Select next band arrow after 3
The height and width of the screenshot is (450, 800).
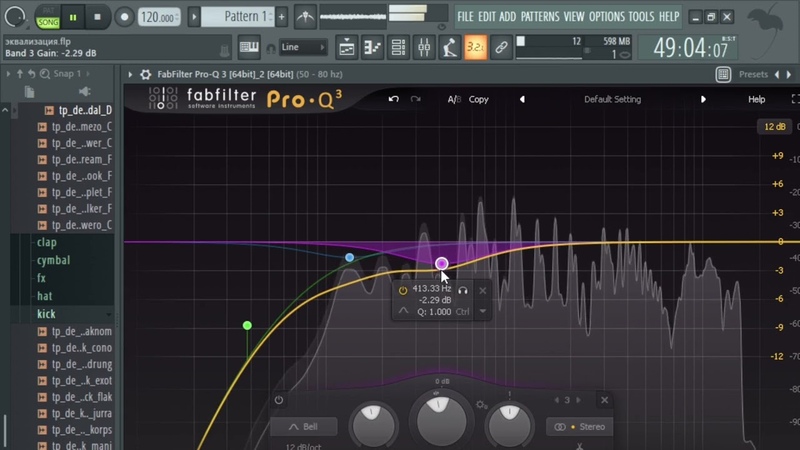pos(579,400)
